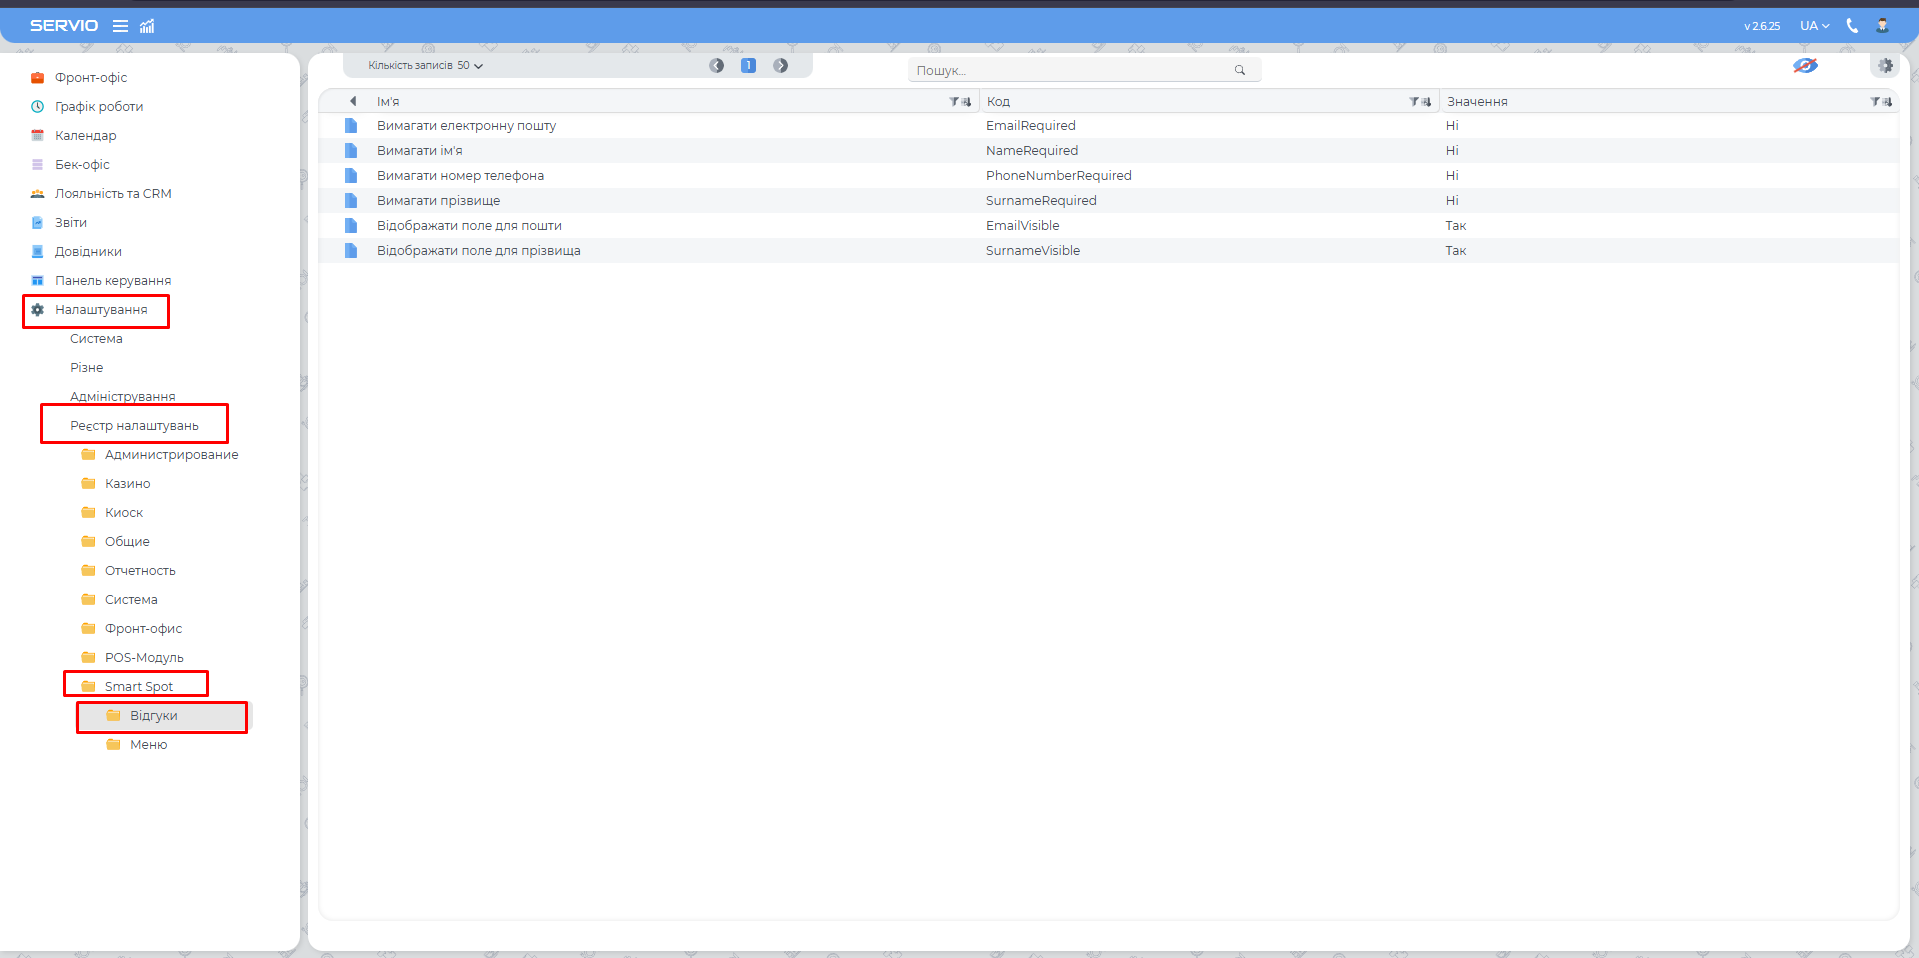
Task: Toggle the crossed-out eye visibility icon
Action: tap(1805, 66)
